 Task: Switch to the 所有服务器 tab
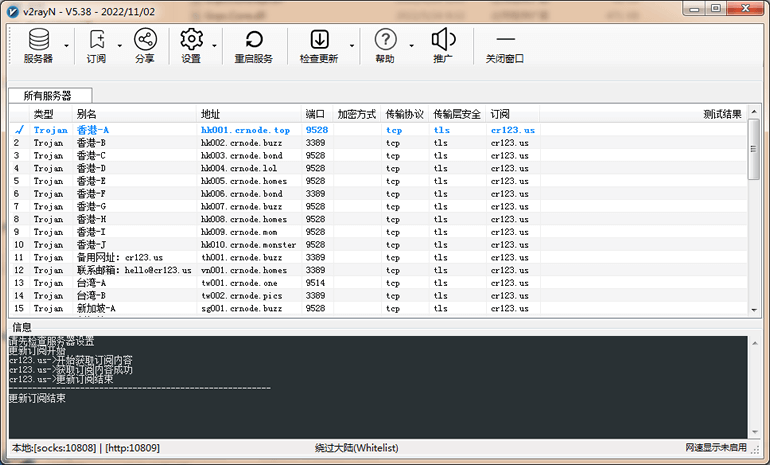(x=50, y=95)
